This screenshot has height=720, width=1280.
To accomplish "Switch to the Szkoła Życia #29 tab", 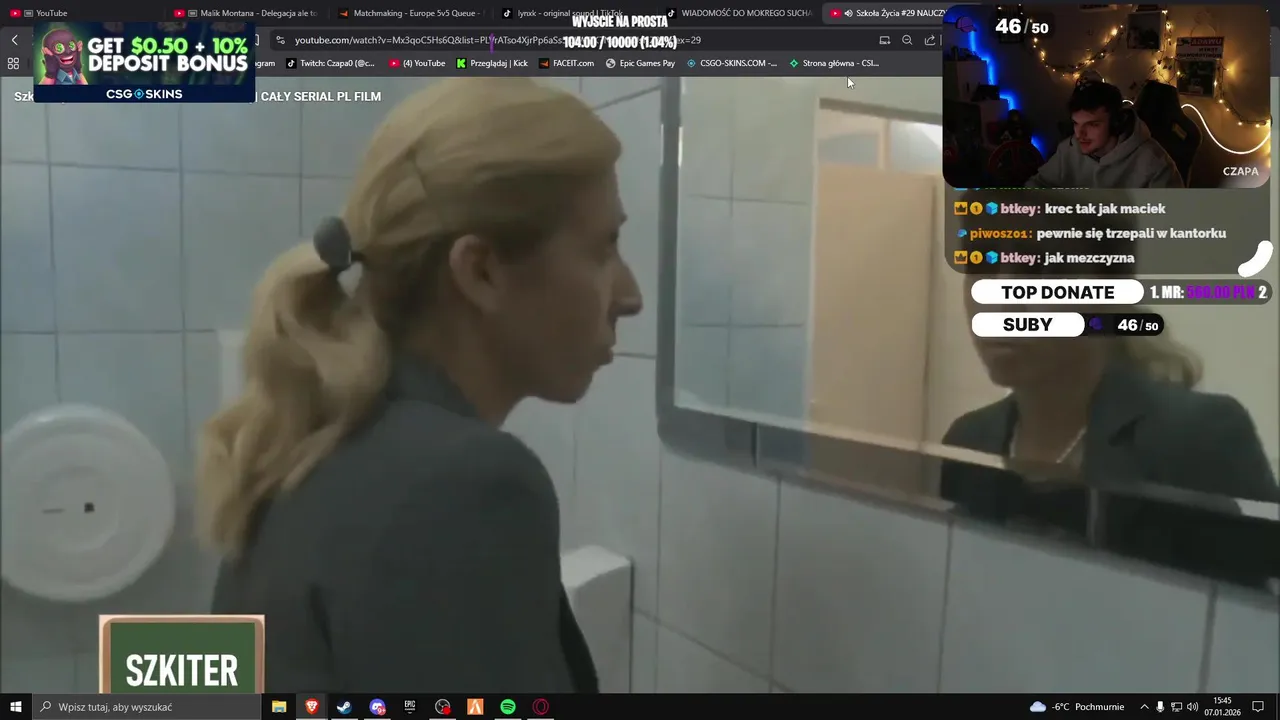I will click(x=885, y=13).
